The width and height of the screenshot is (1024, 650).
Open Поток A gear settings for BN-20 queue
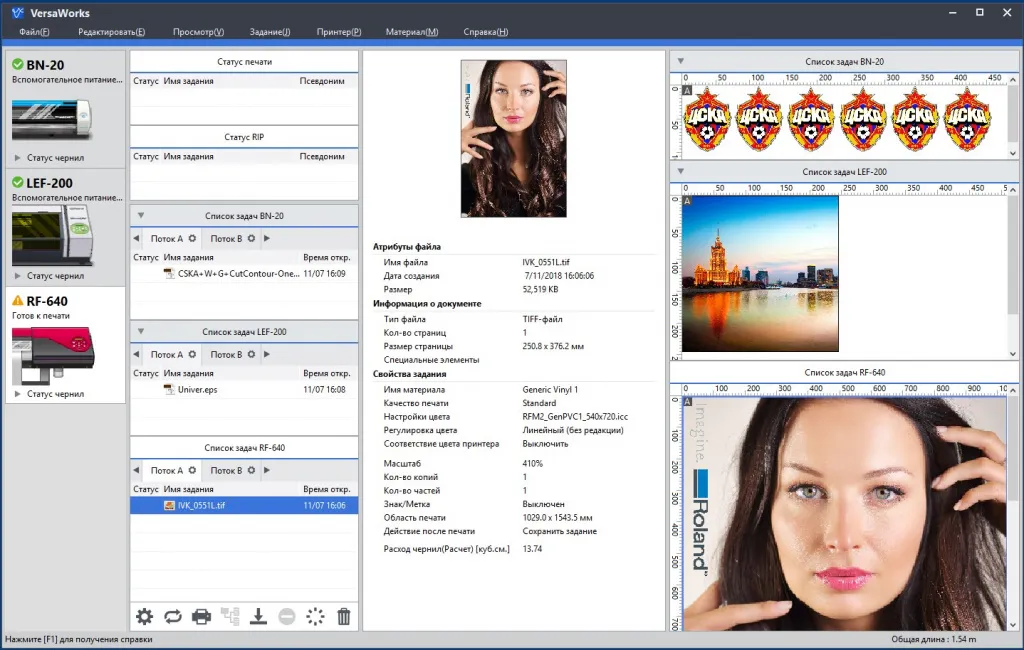[192, 239]
